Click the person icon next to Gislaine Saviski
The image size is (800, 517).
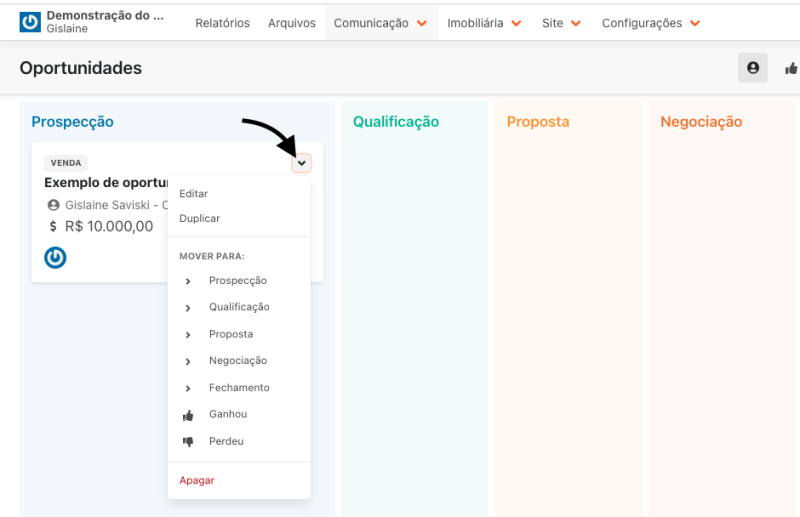[54, 205]
